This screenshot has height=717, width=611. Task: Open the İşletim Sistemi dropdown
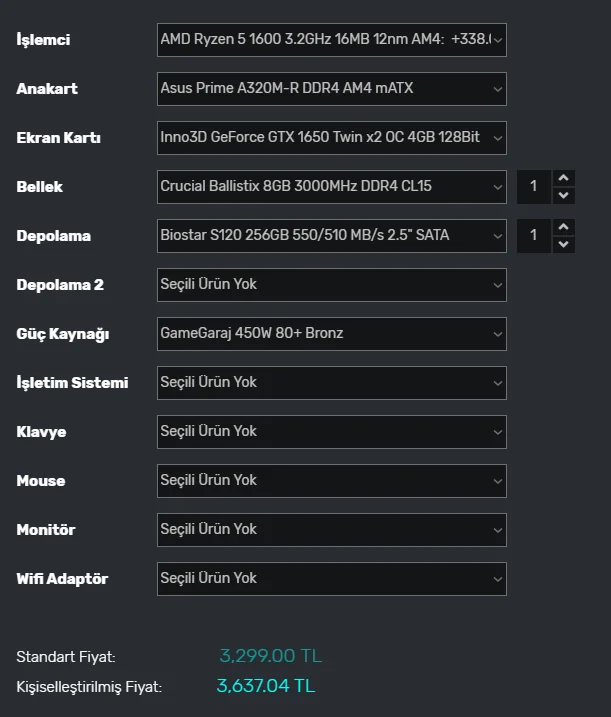click(331, 383)
